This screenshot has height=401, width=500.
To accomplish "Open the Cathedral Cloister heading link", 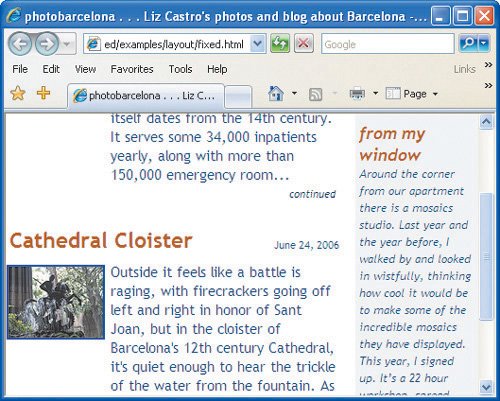I will (101, 240).
